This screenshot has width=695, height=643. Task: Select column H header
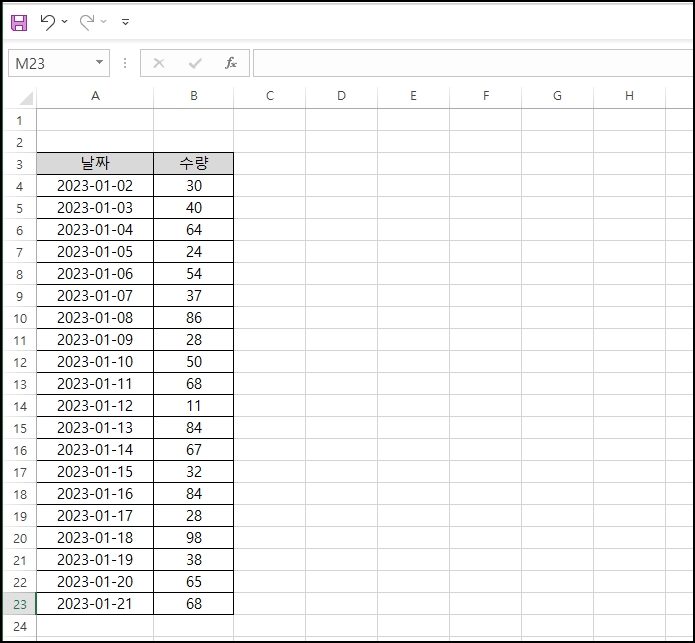[x=629, y=96]
